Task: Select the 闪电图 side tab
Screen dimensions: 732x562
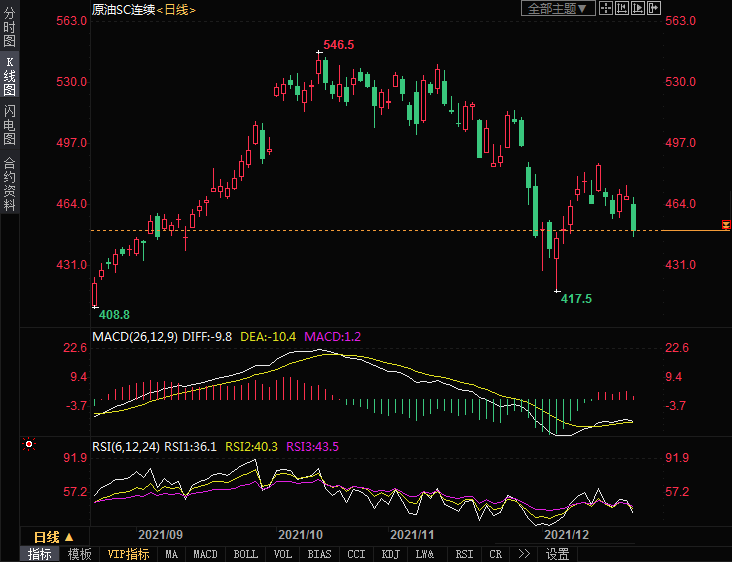Action: 9,125
